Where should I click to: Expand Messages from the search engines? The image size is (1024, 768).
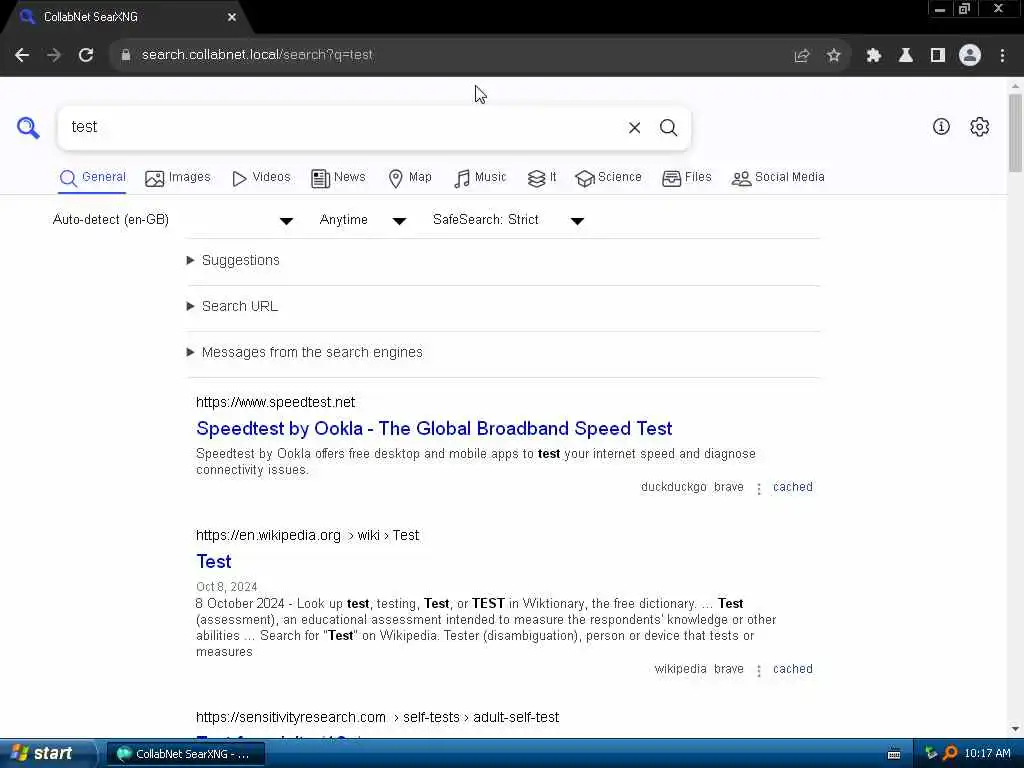point(305,353)
